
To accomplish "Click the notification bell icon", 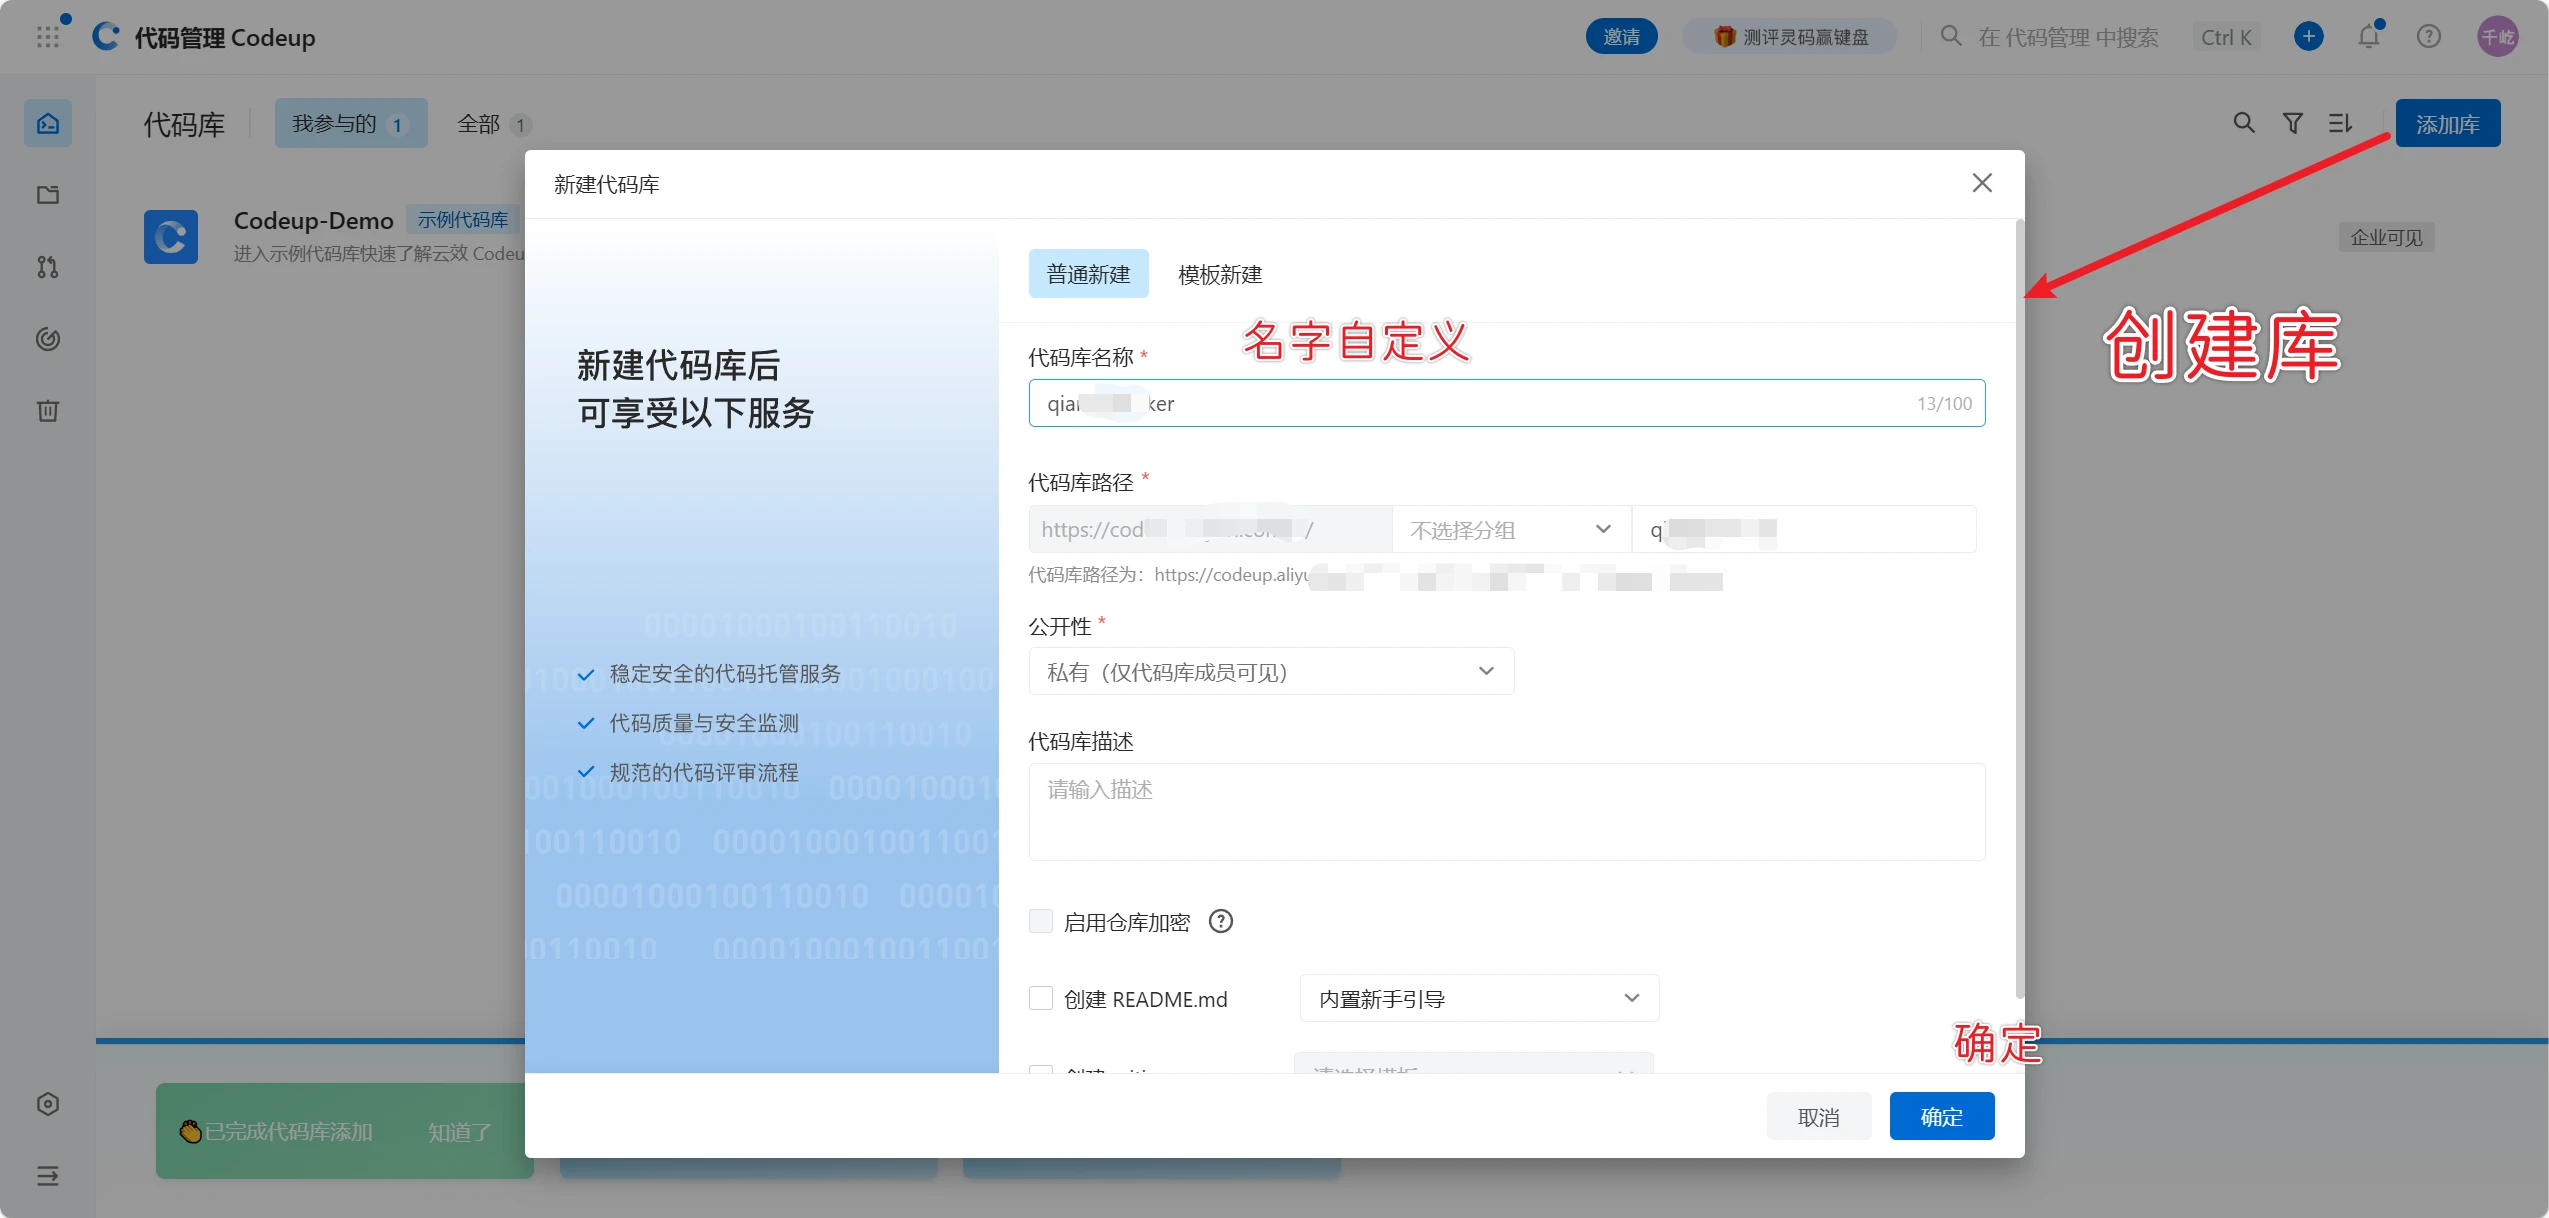I will 2368,37.
